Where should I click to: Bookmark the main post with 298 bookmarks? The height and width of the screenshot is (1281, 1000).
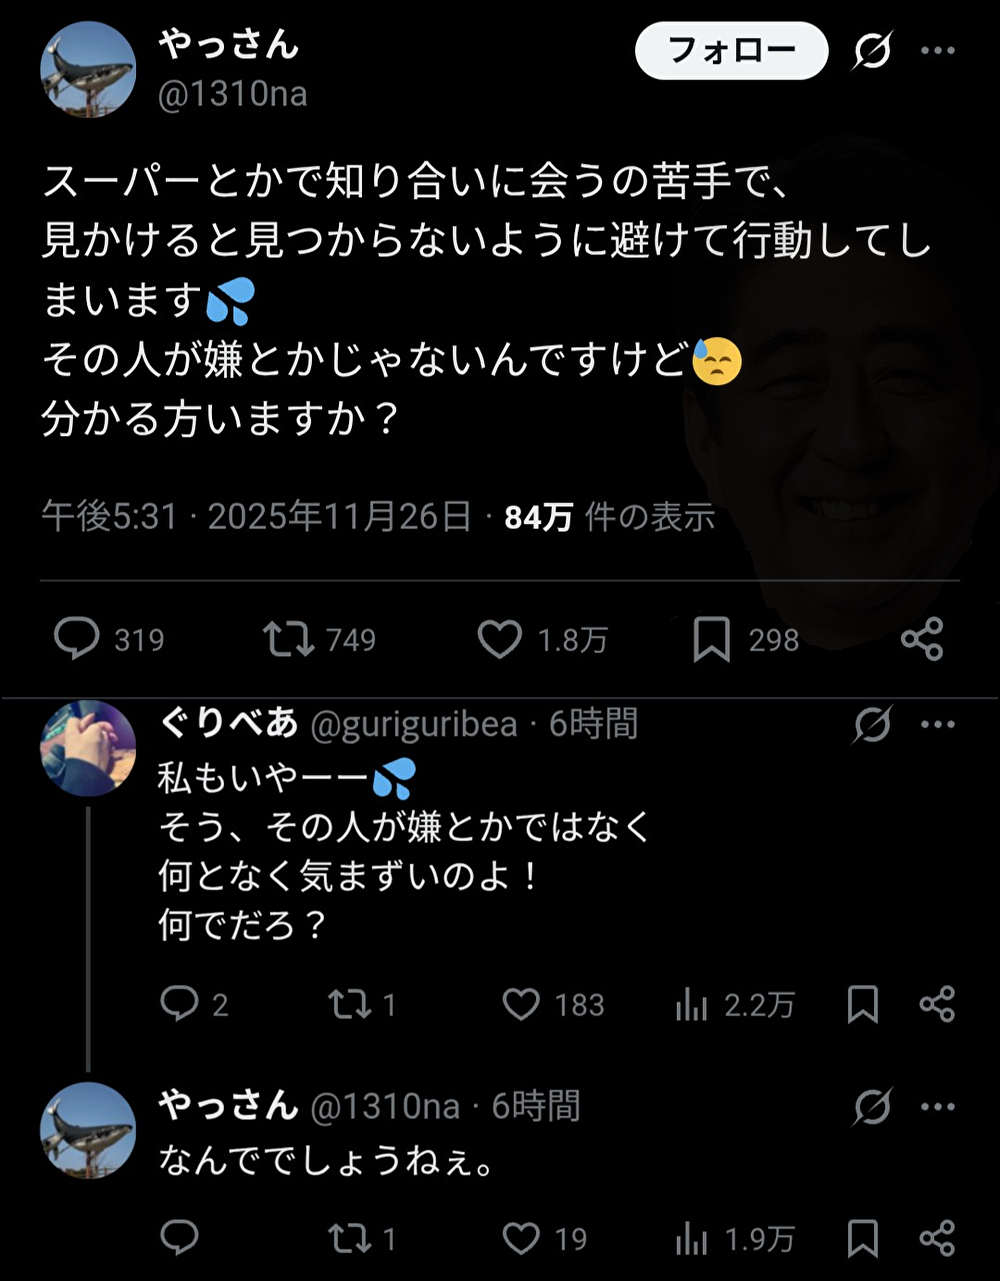pyautogui.click(x=711, y=639)
